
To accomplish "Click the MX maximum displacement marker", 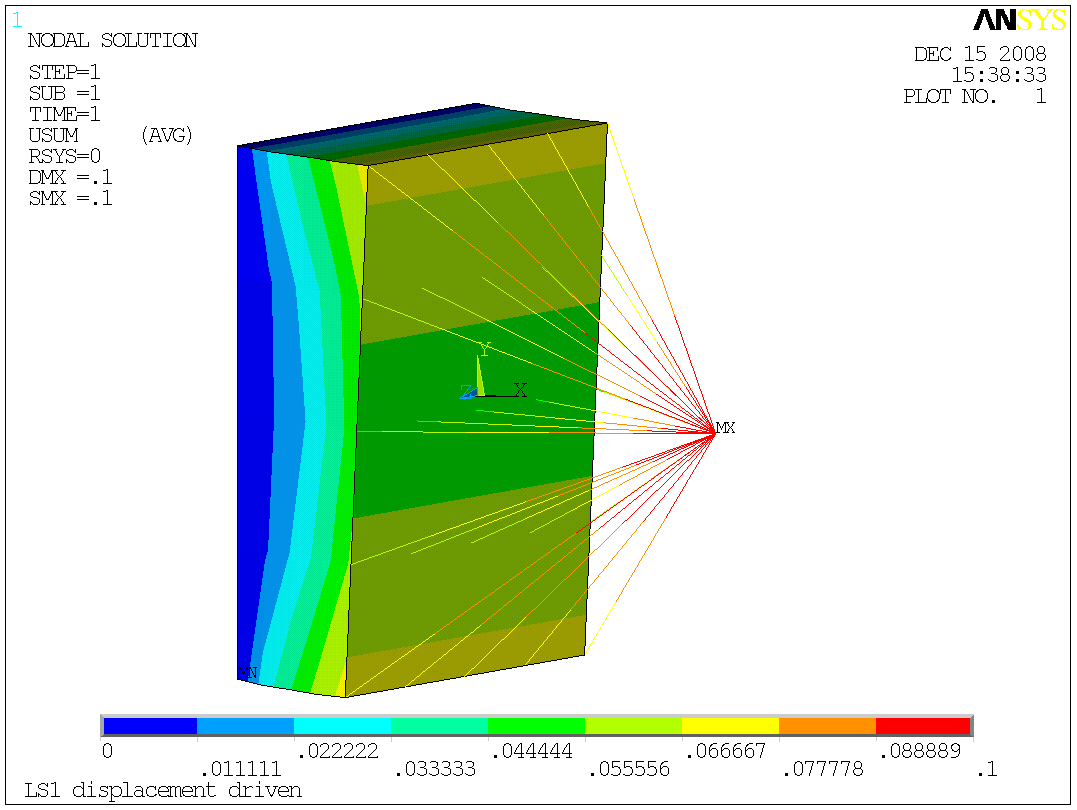I will pyautogui.click(x=725, y=428).
